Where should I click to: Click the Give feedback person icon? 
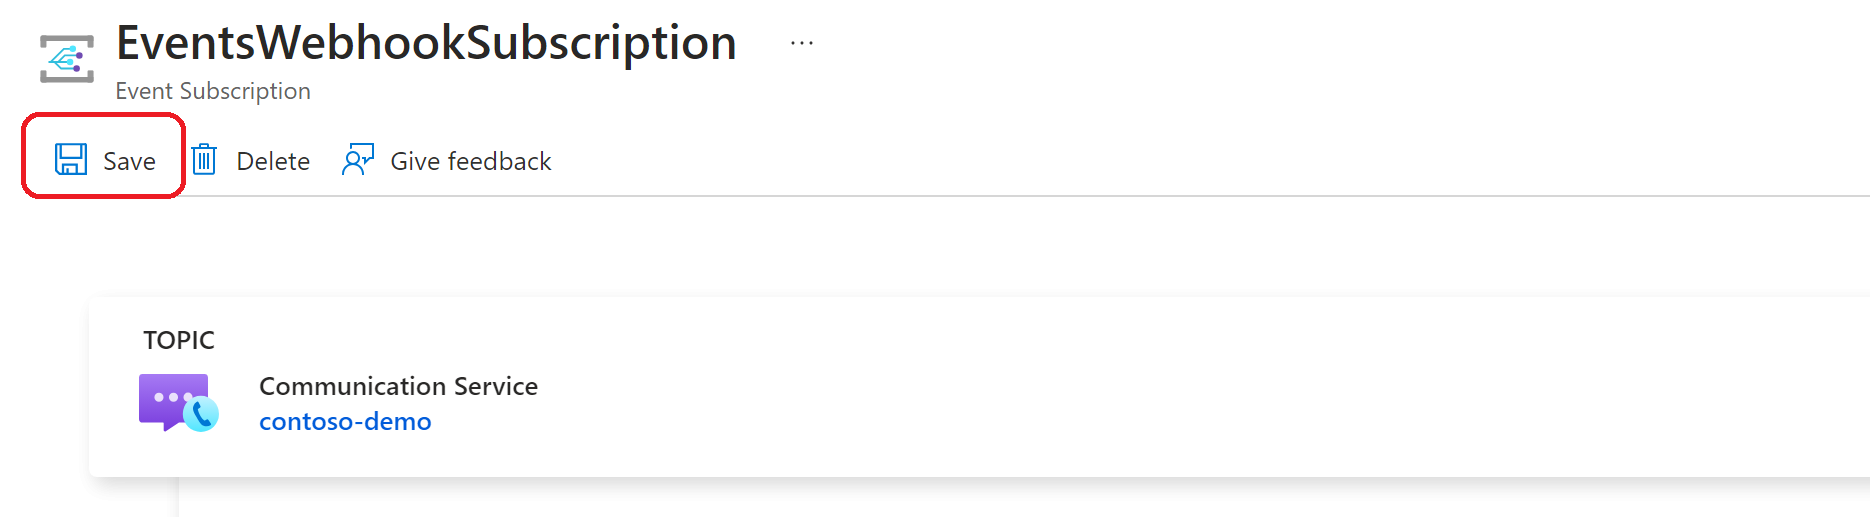click(358, 160)
